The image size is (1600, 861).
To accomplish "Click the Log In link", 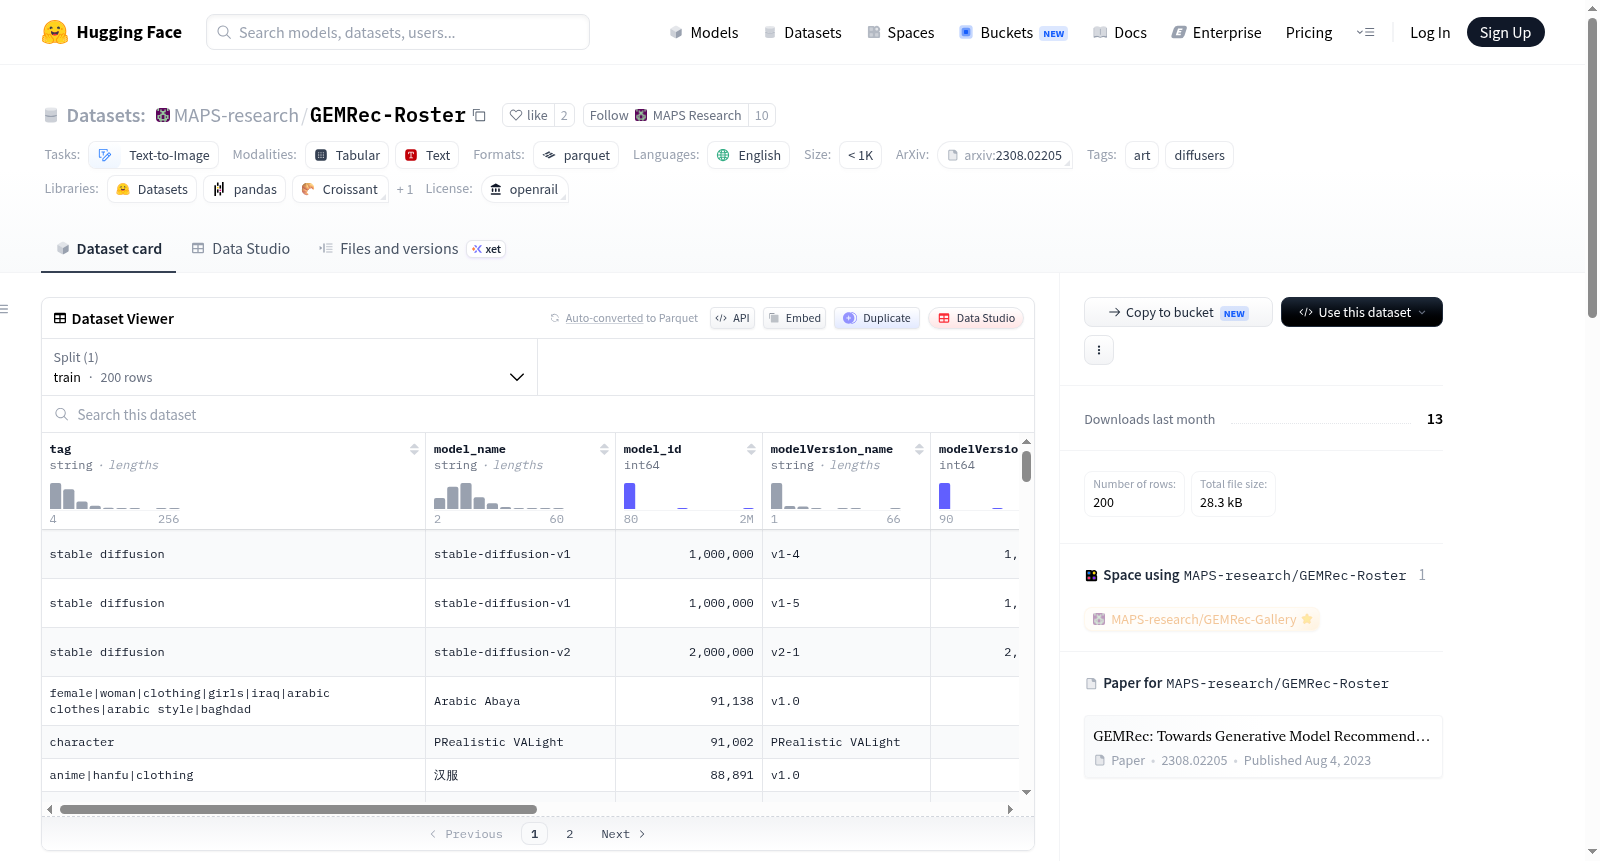I will pyautogui.click(x=1430, y=32).
